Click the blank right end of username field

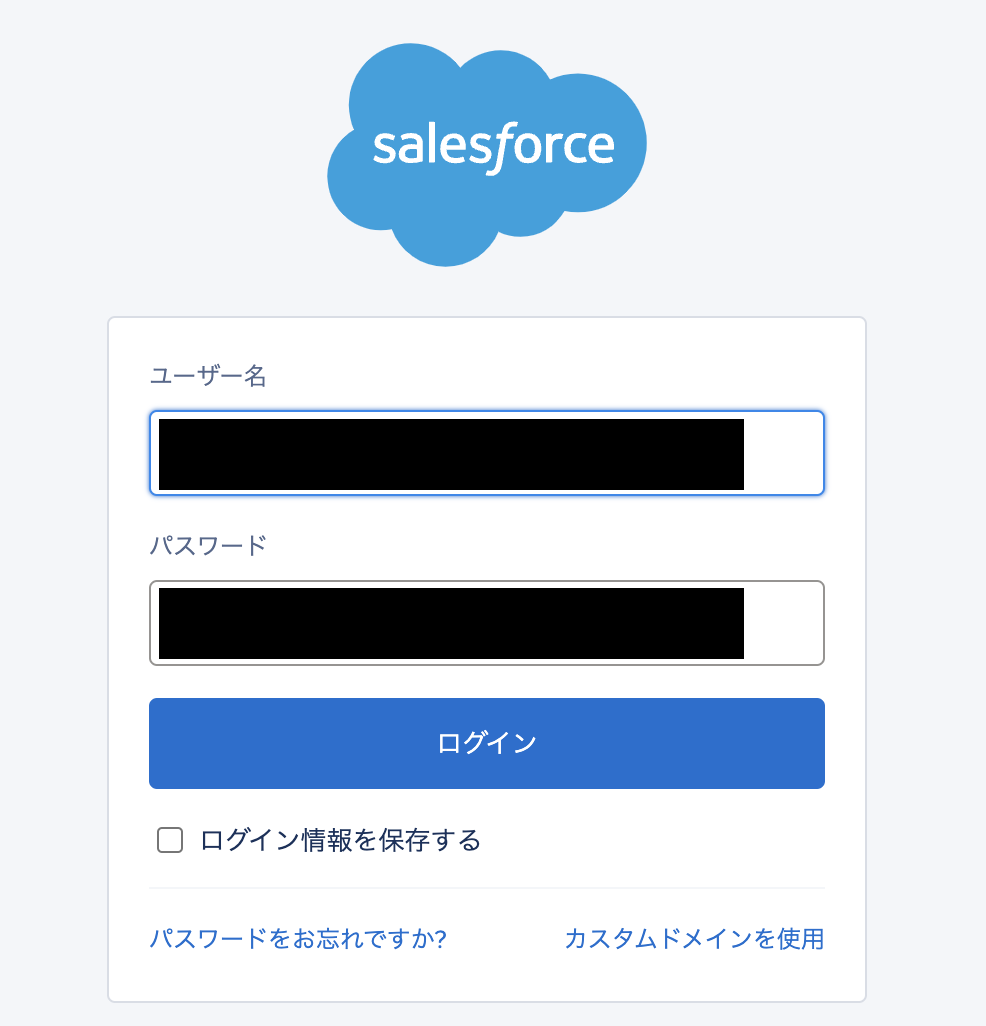tap(784, 453)
